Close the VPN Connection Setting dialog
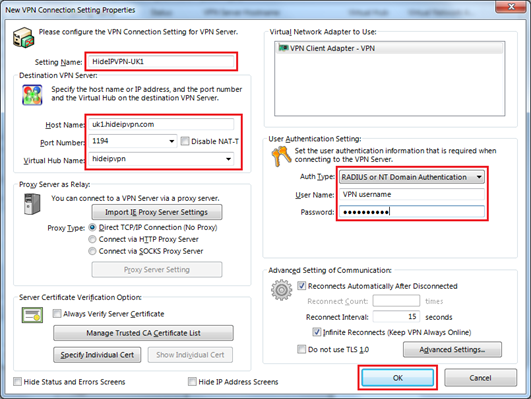The height and width of the screenshot is (399, 531). pyautogui.click(x=511, y=6)
